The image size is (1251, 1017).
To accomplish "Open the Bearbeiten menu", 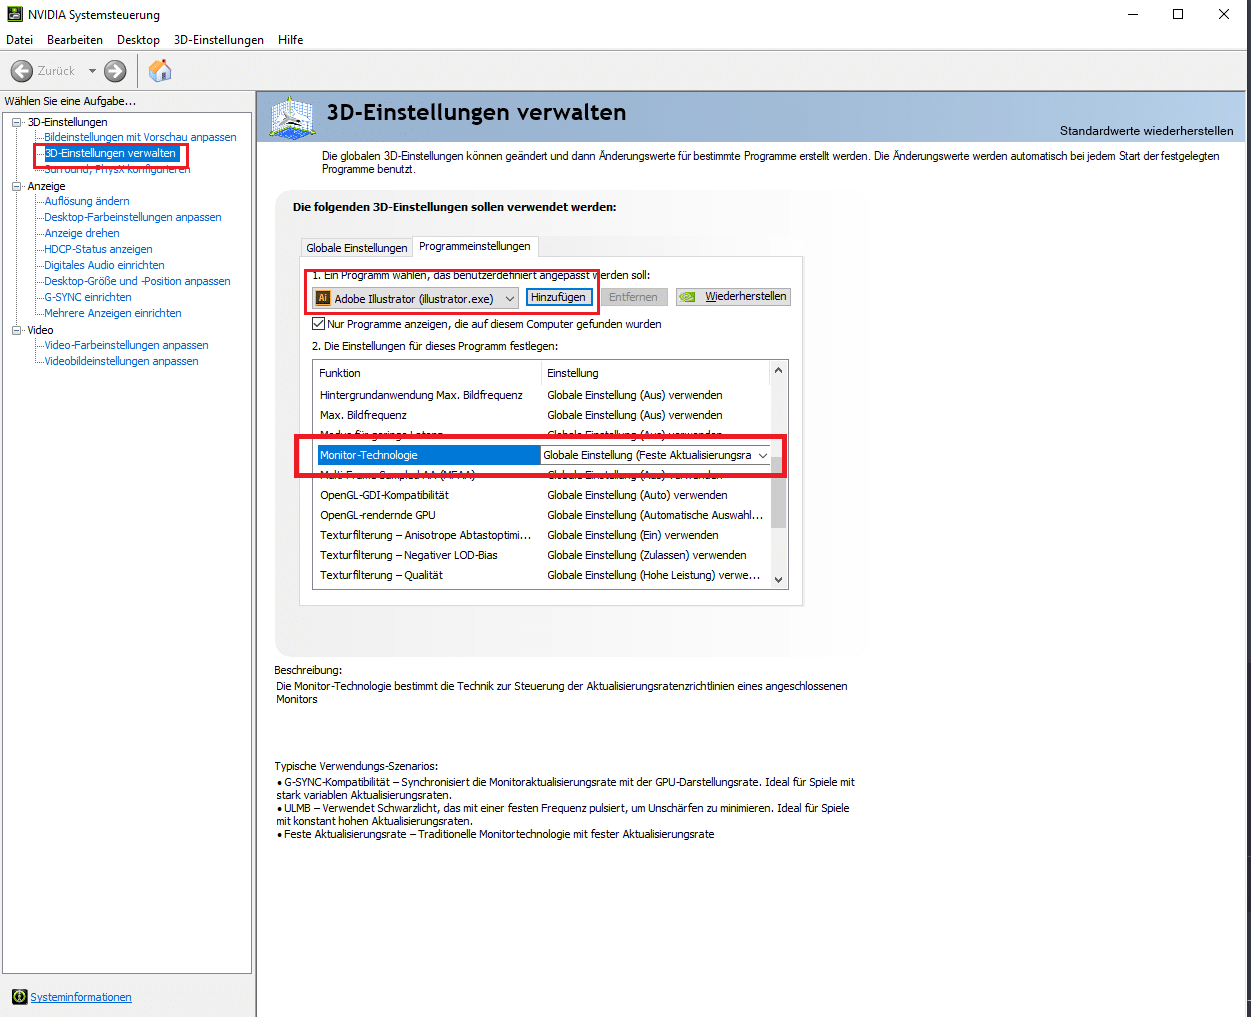I will [75, 40].
